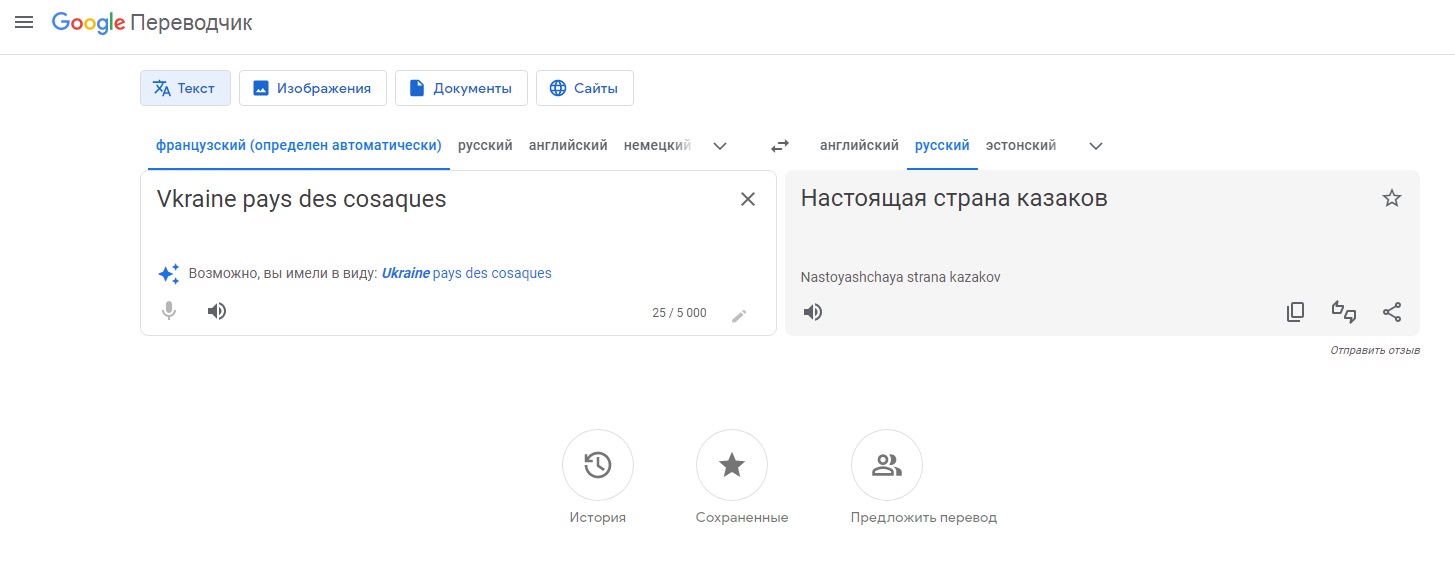Expand the target language list
The height and width of the screenshot is (562, 1455).
[1096, 146]
